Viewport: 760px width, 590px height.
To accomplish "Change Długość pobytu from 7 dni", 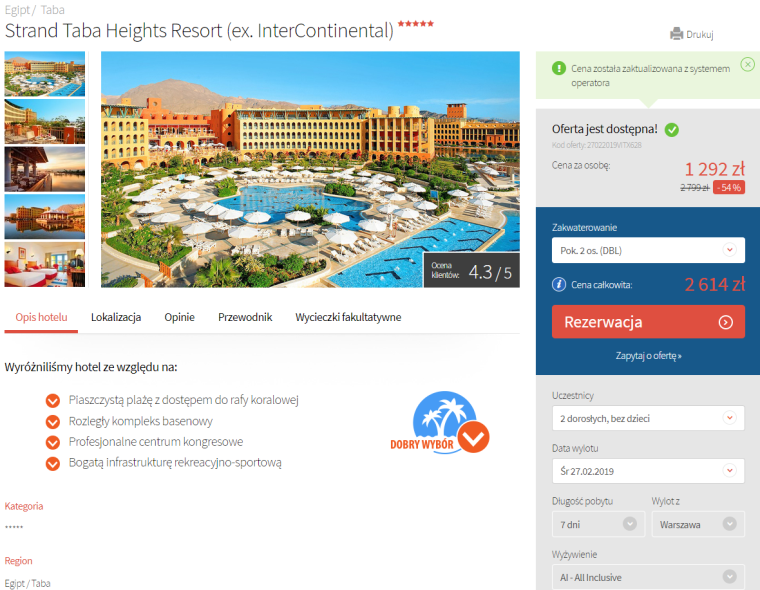I will tap(598, 524).
